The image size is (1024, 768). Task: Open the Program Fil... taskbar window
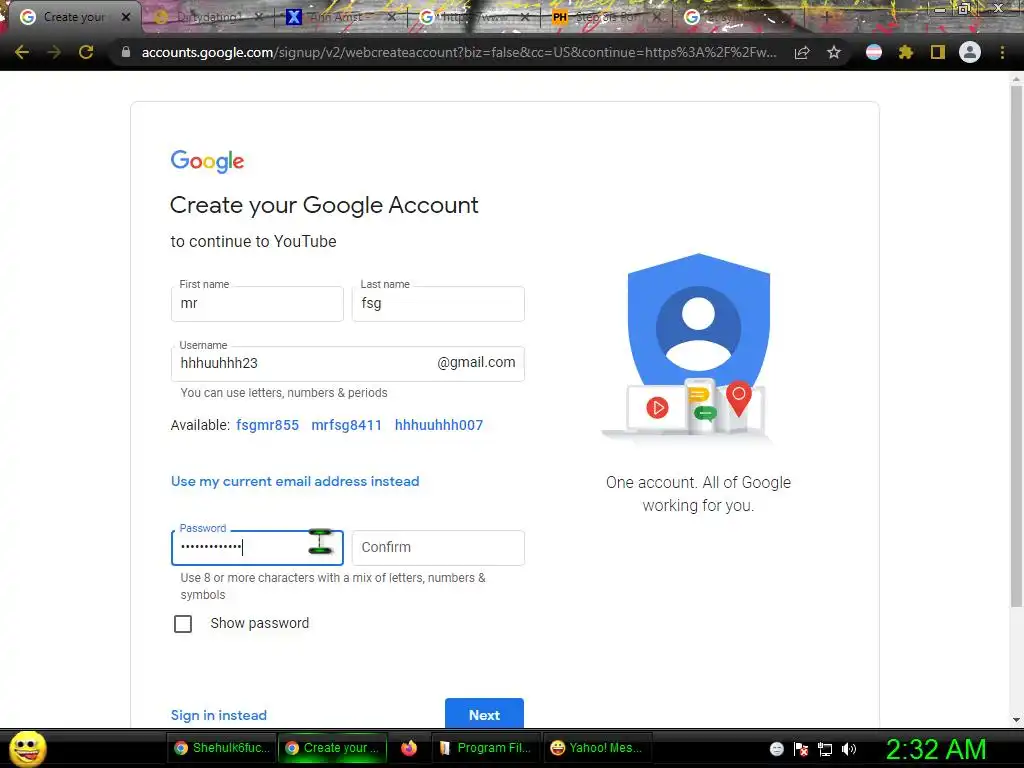point(485,748)
